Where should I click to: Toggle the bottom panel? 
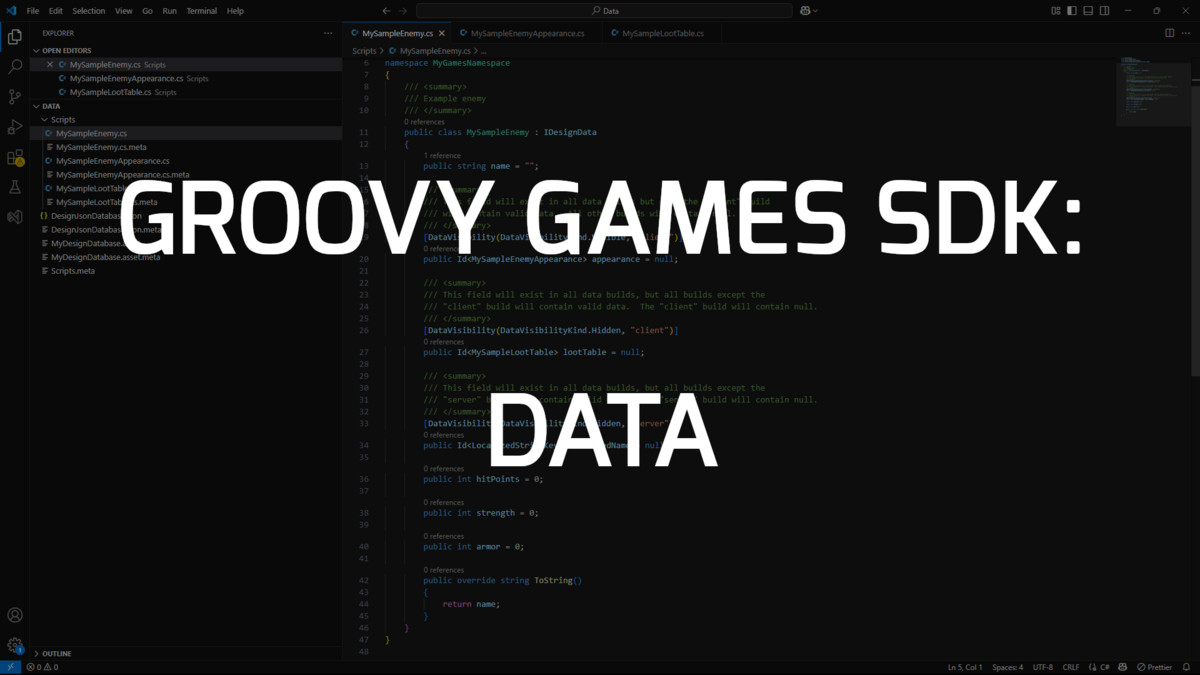pyautogui.click(x=1088, y=11)
